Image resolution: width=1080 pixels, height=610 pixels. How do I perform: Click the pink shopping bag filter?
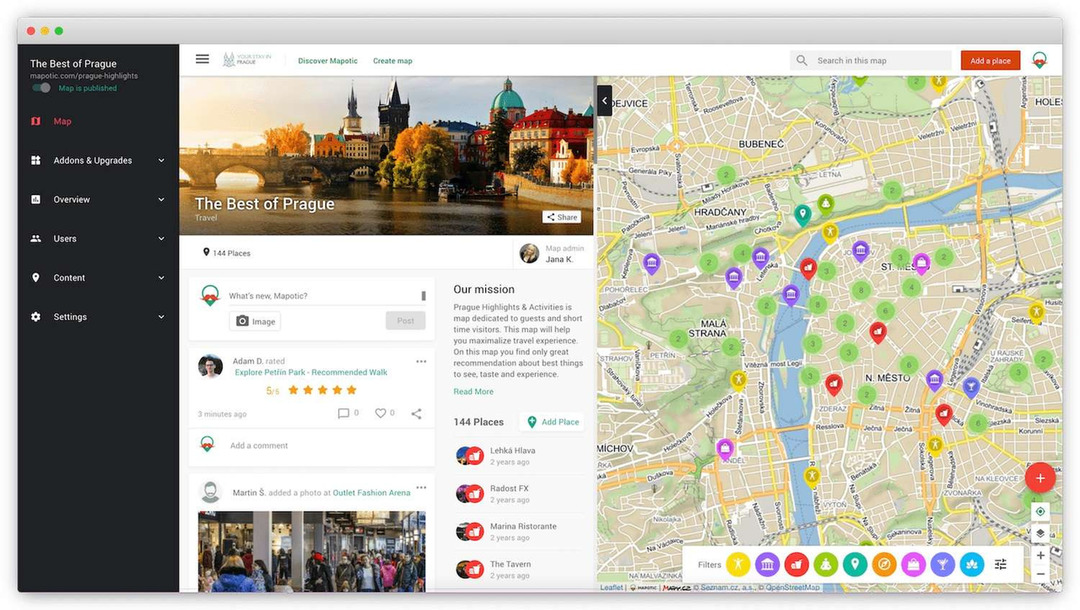913,565
